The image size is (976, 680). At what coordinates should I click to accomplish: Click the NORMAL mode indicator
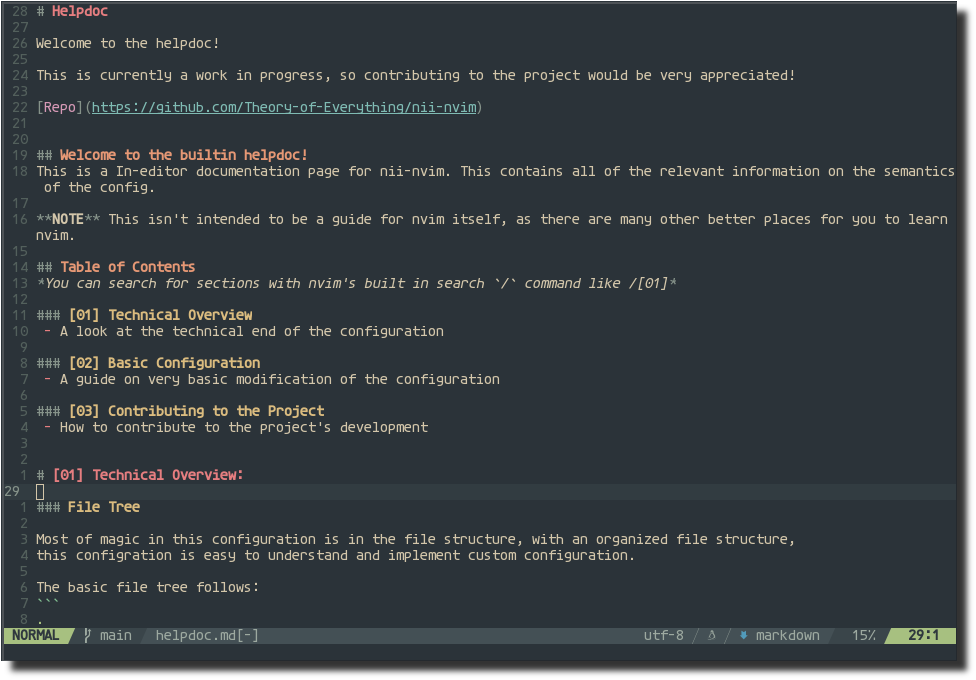coord(35,635)
